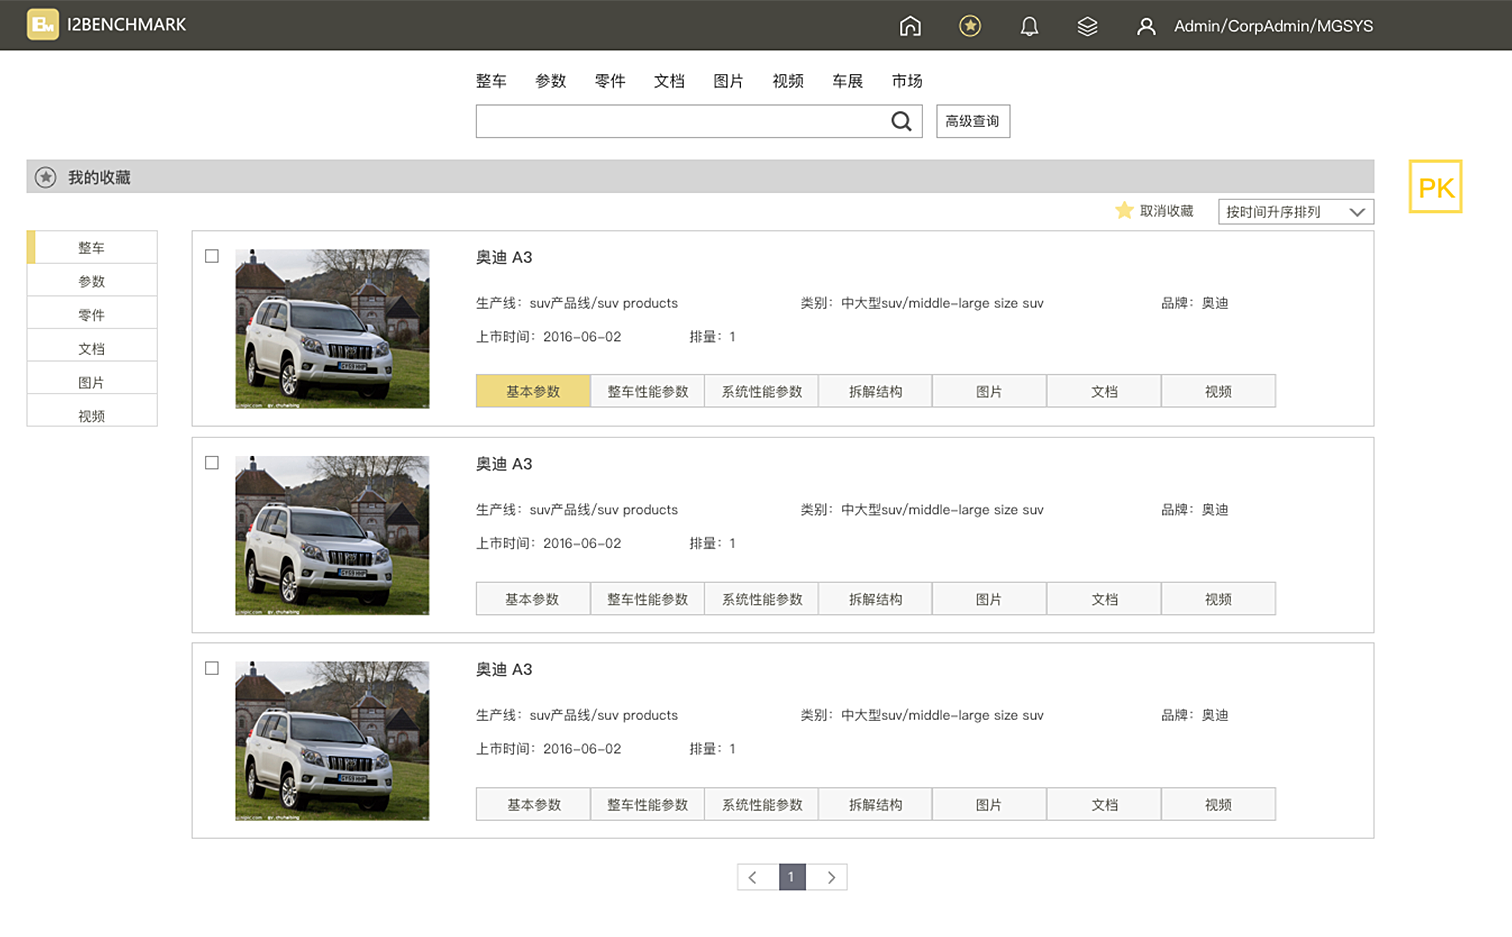Open Admin/CorpAdmin/MGSYS account link
This screenshot has width=1512, height=937.
[x=1273, y=26]
